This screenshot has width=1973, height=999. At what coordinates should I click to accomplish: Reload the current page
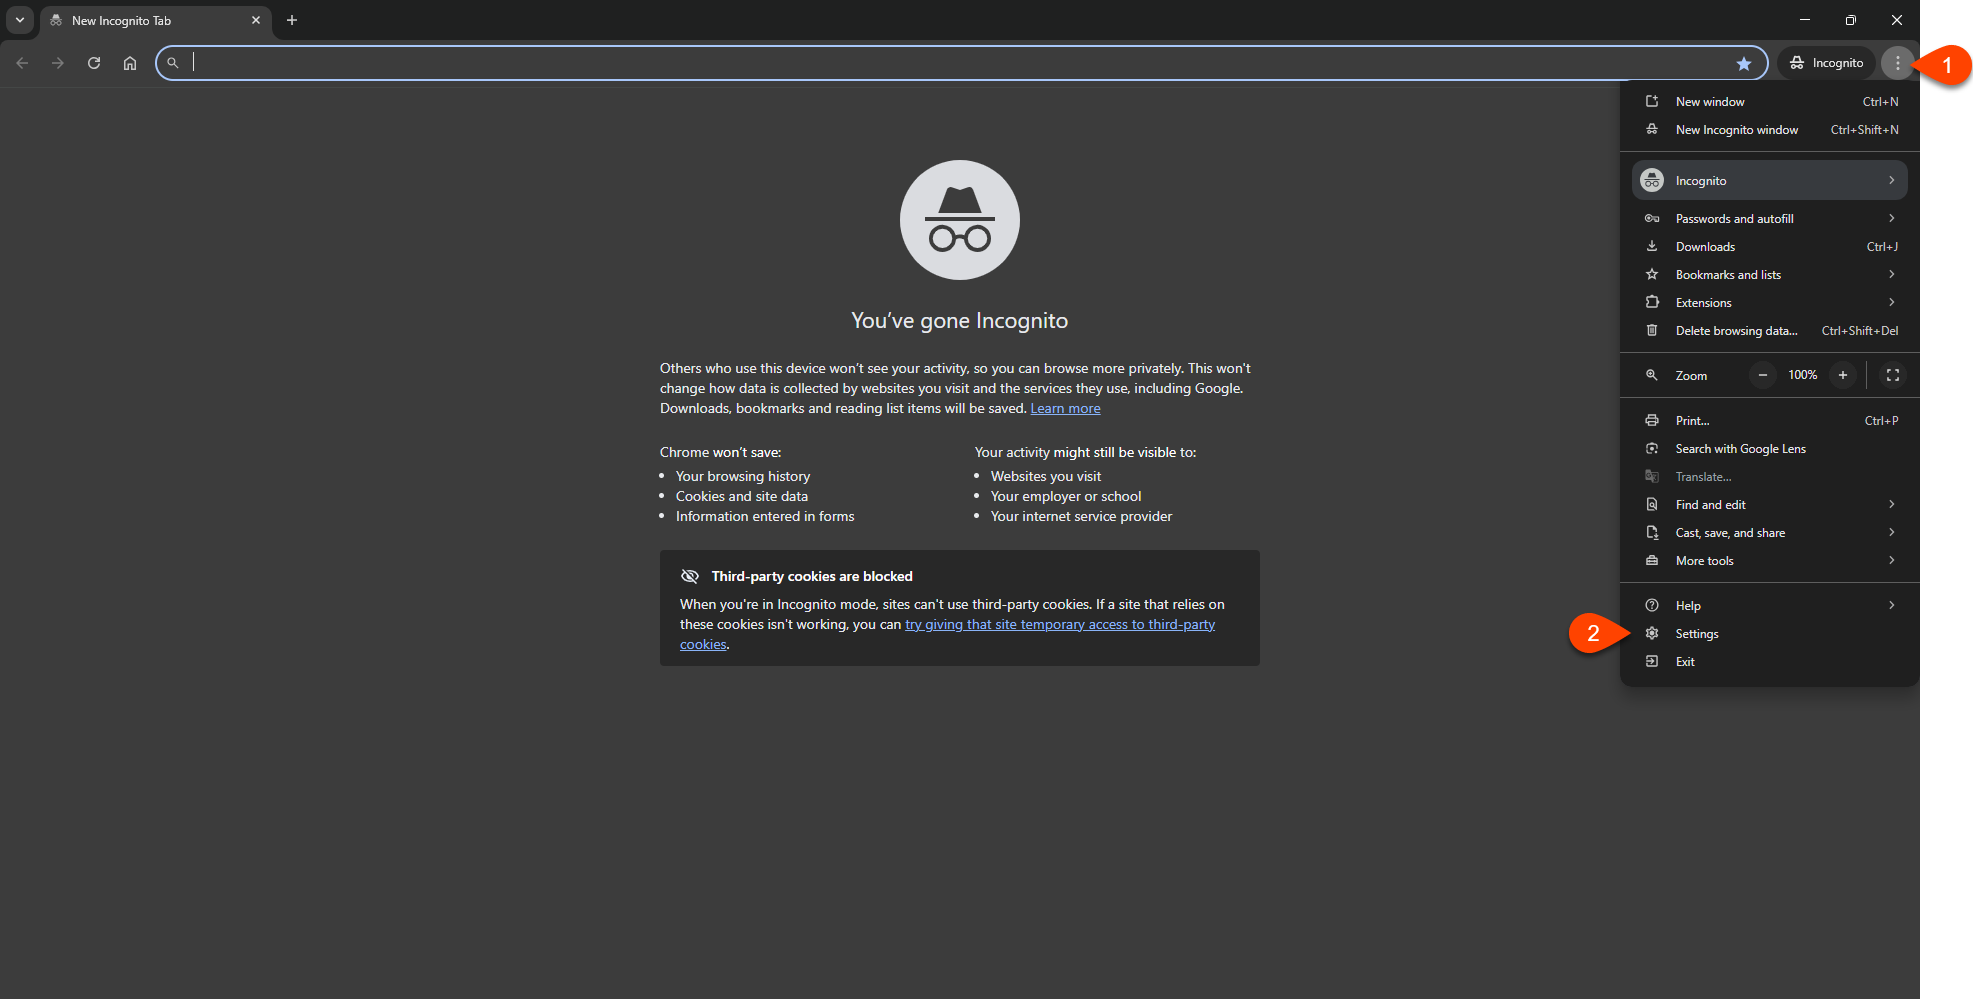(x=94, y=63)
